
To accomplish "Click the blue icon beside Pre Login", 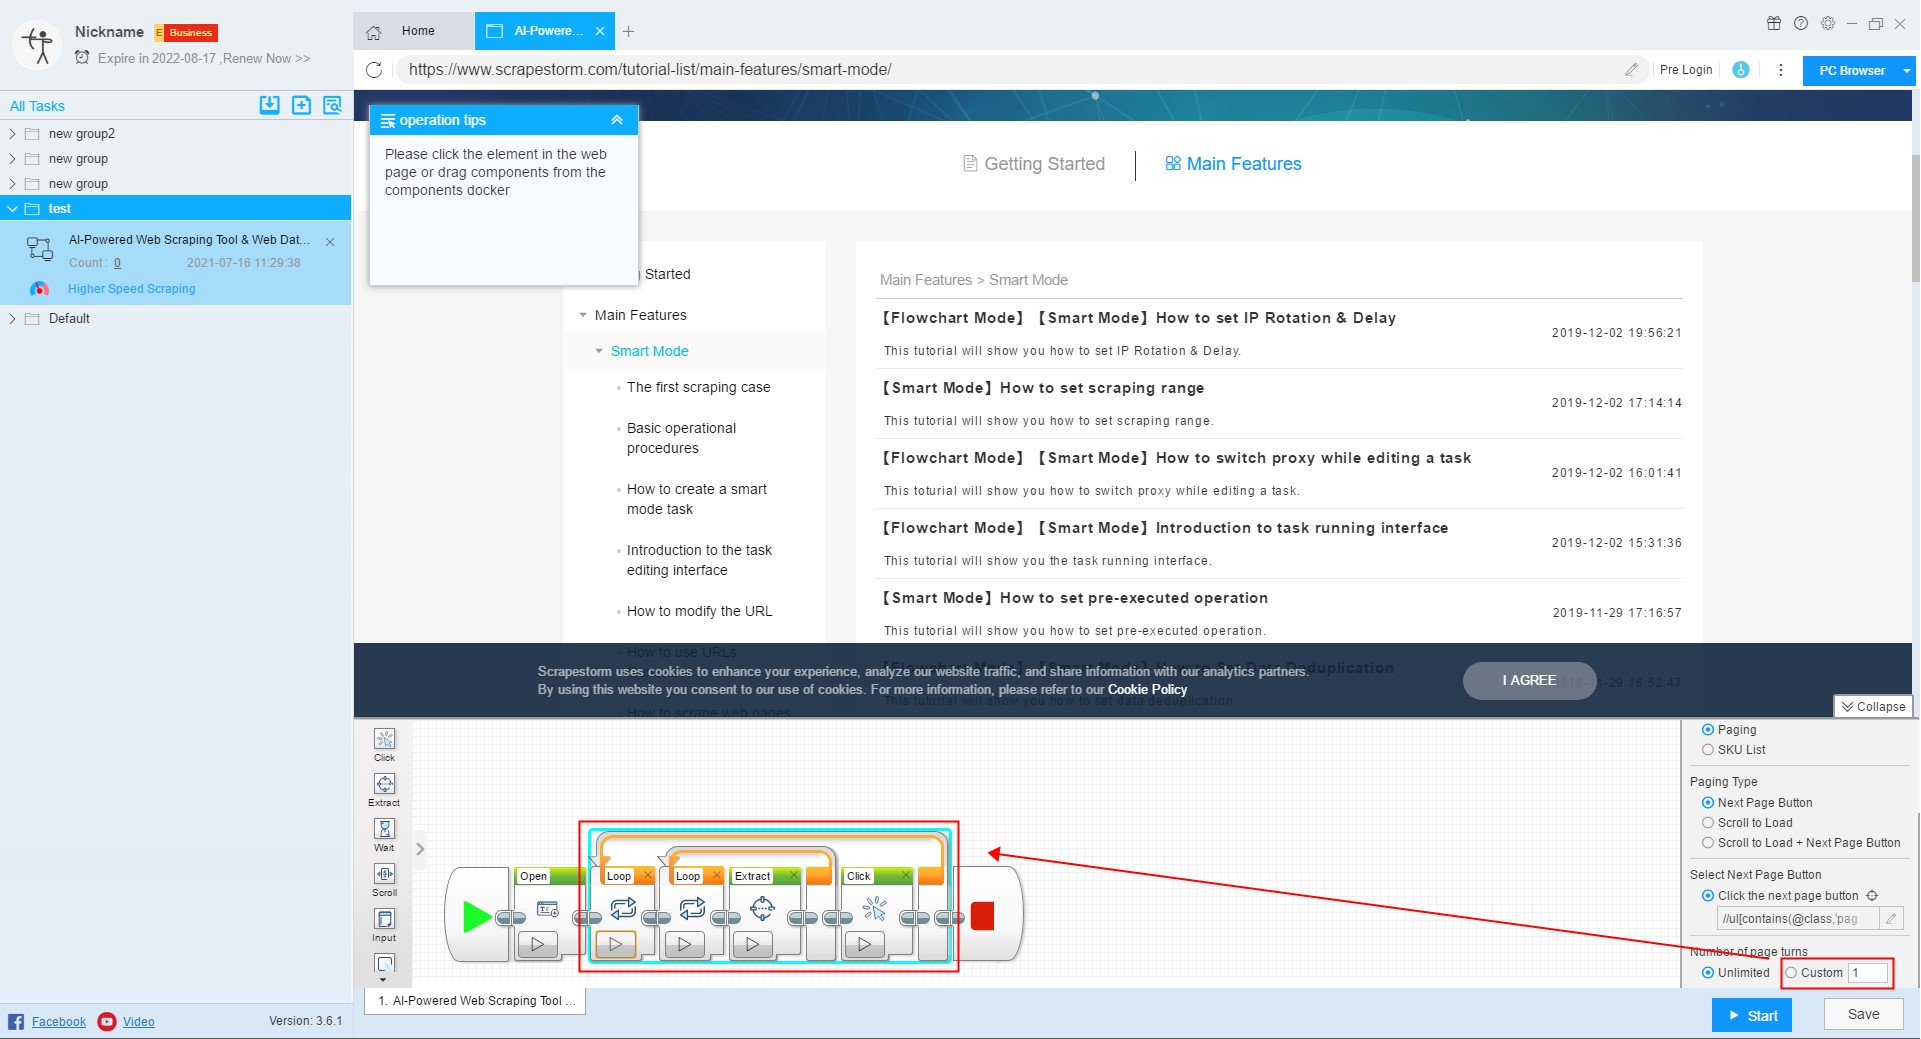I will [1741, 70].
